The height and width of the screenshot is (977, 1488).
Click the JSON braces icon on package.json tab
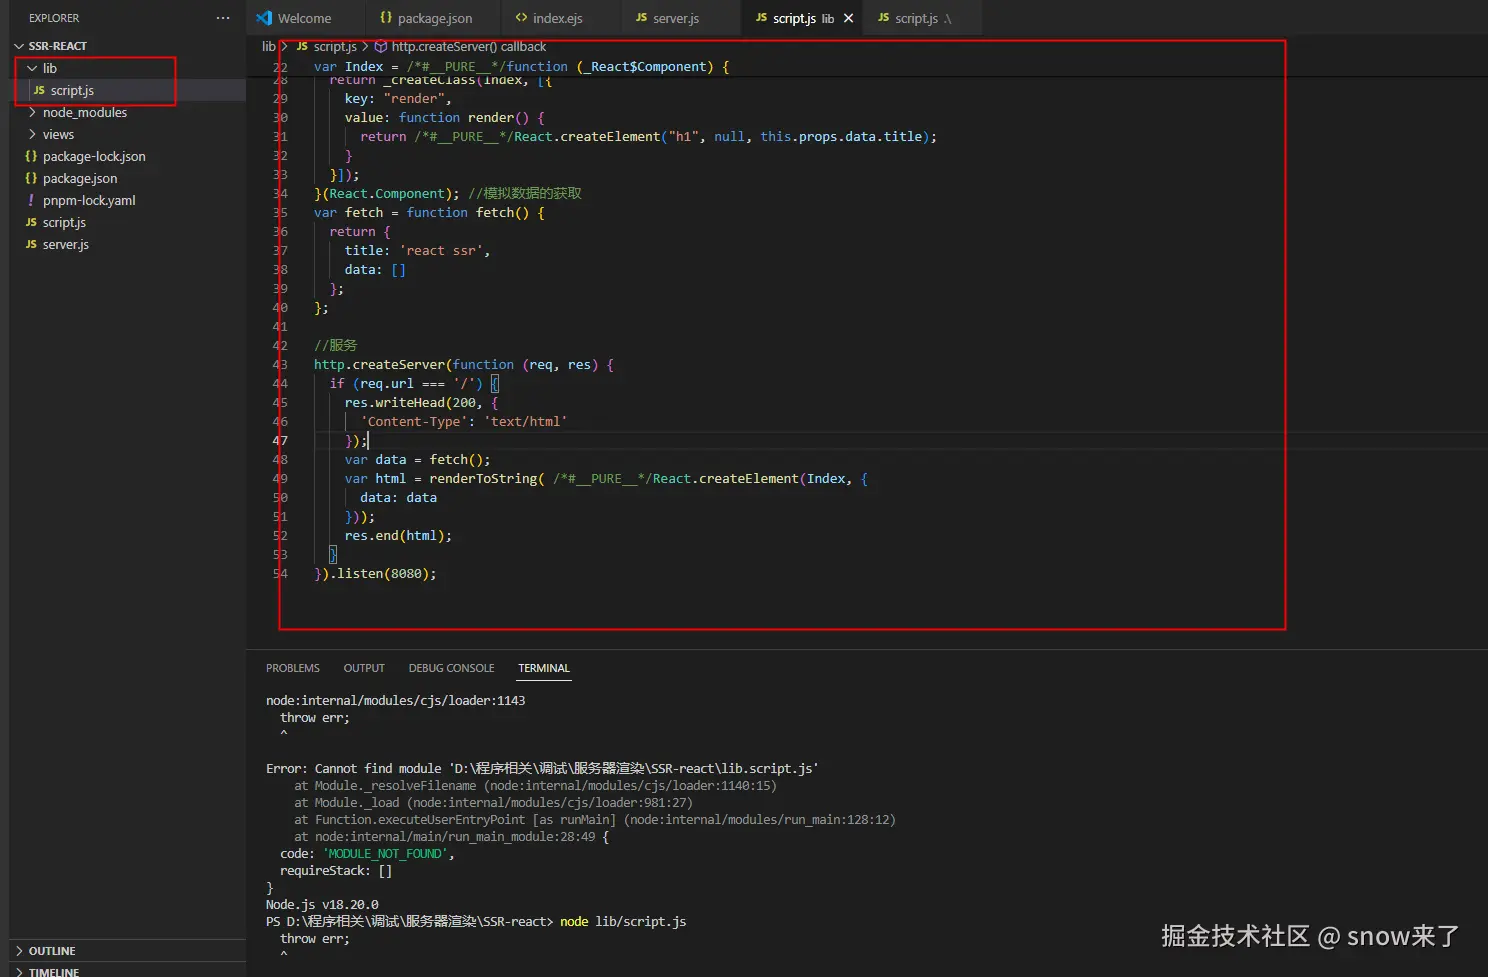click(386, 18)
